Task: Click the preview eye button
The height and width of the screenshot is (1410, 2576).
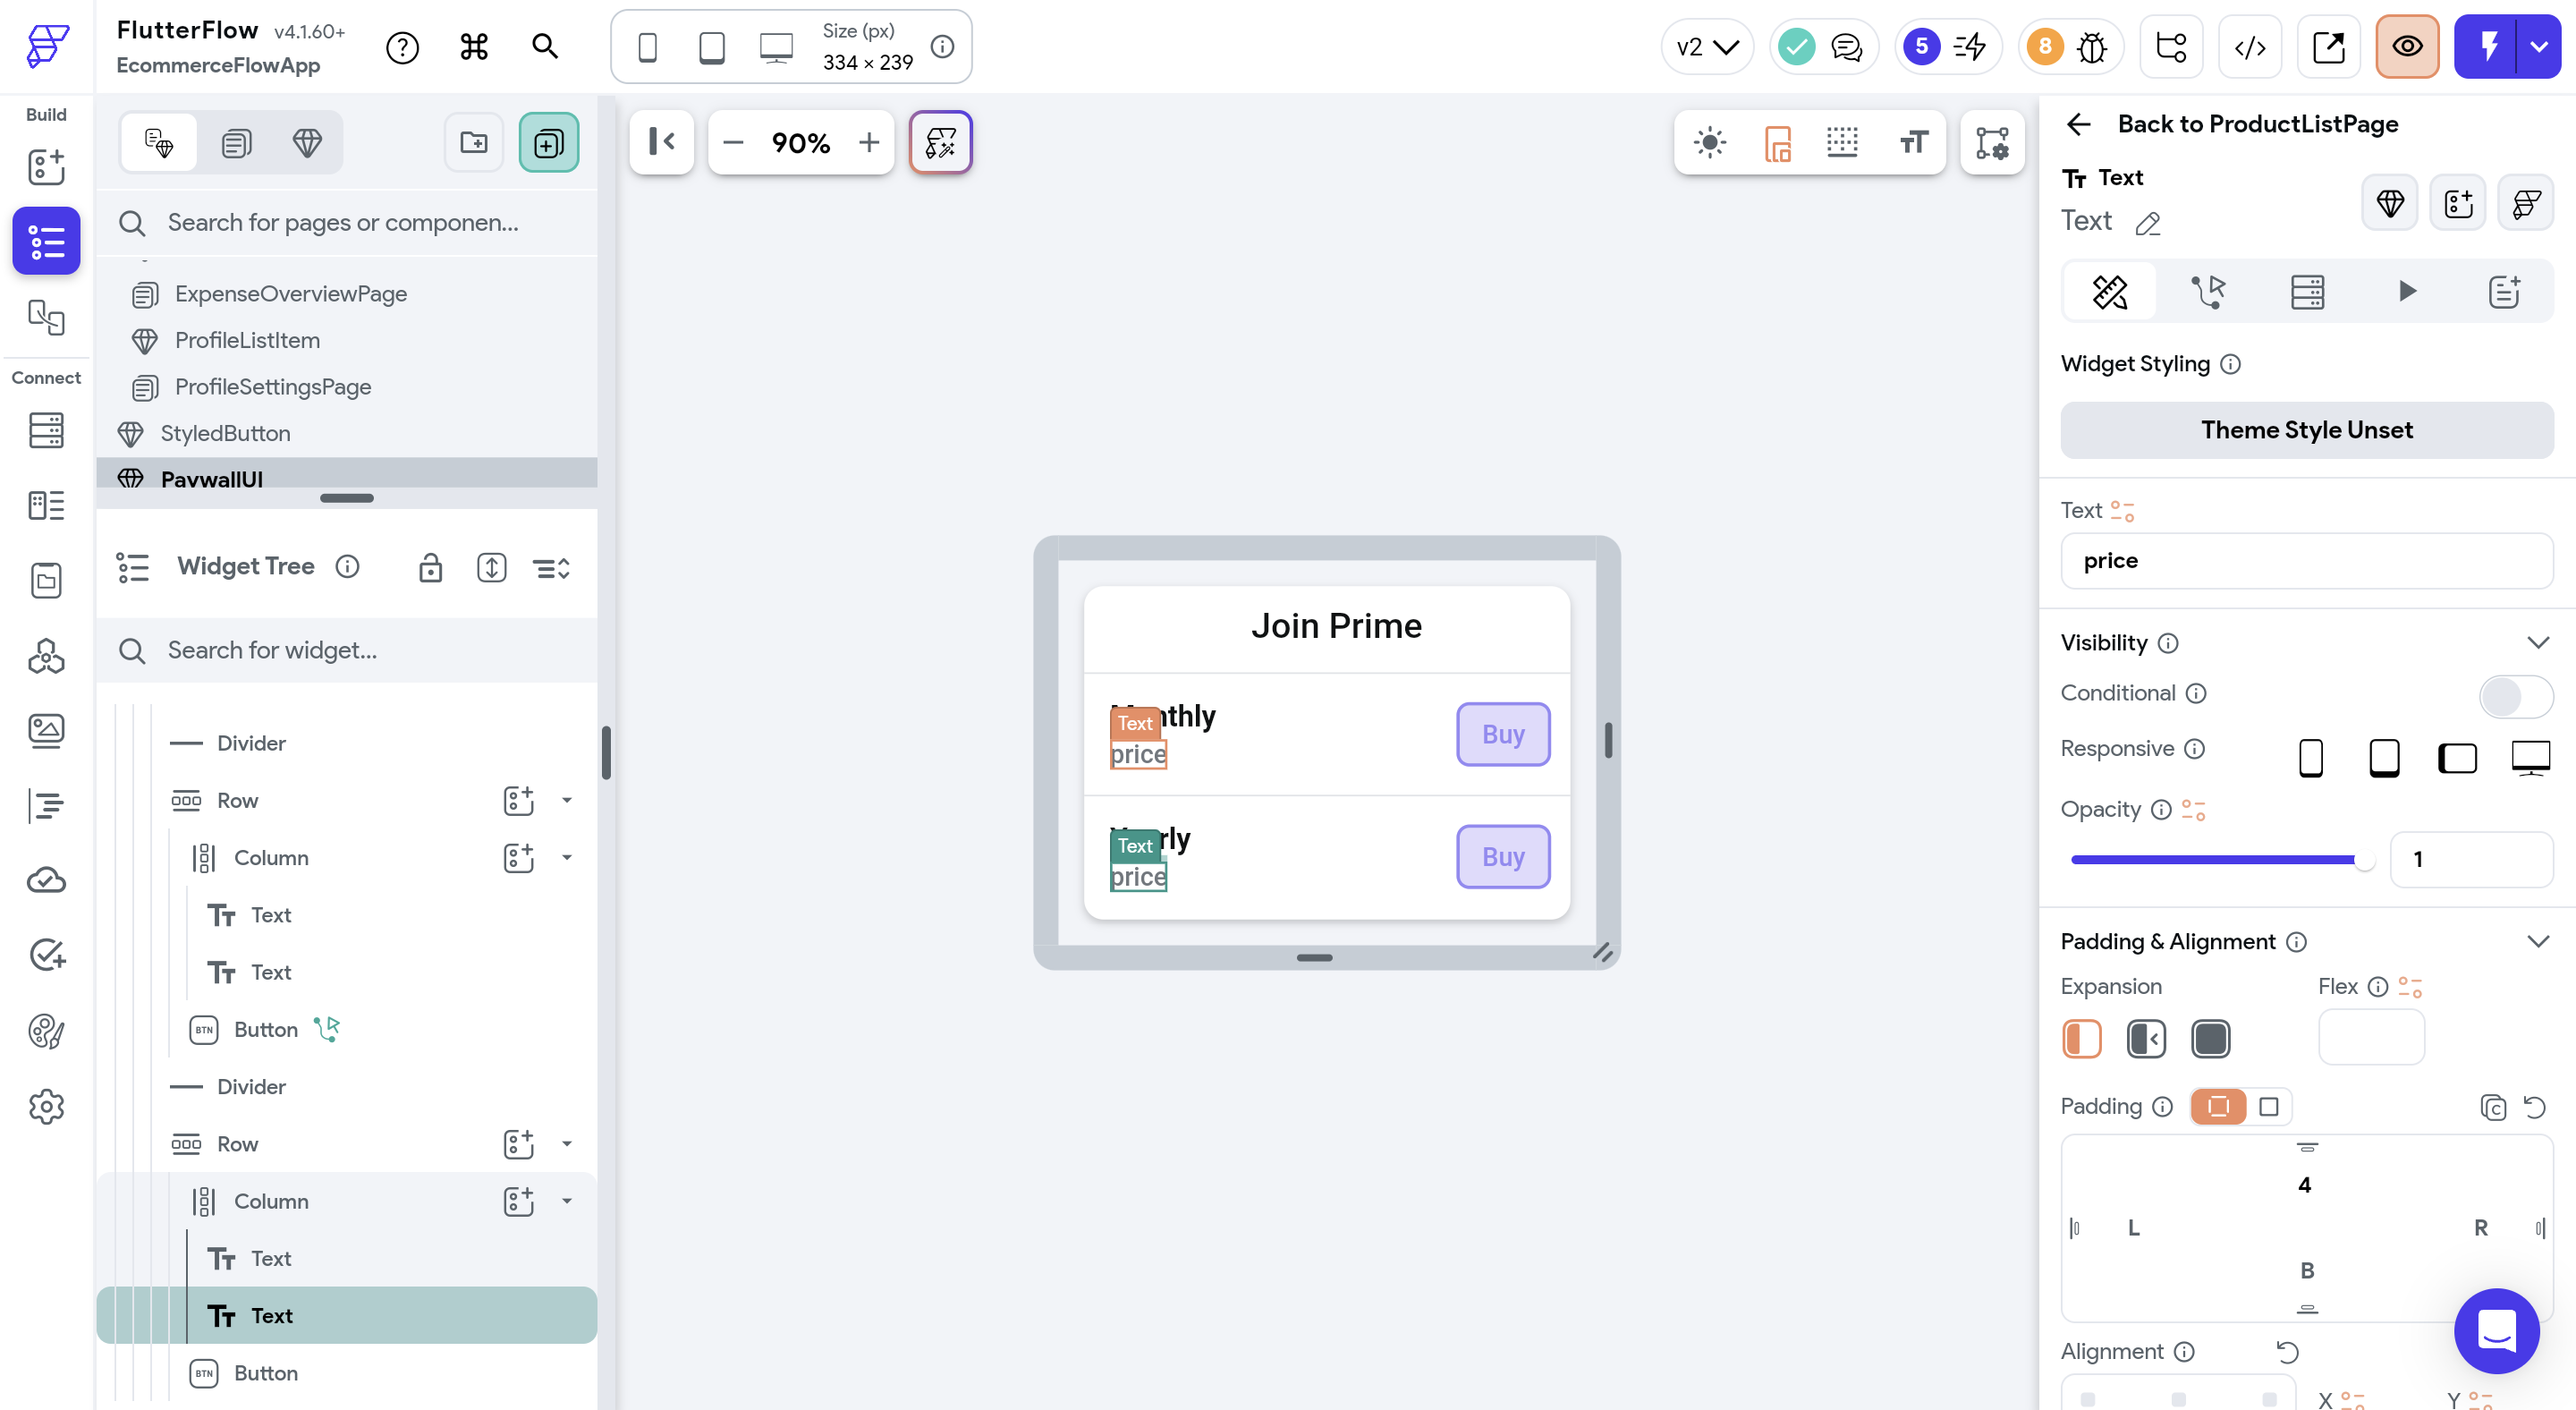Action: click(2407, 47)
